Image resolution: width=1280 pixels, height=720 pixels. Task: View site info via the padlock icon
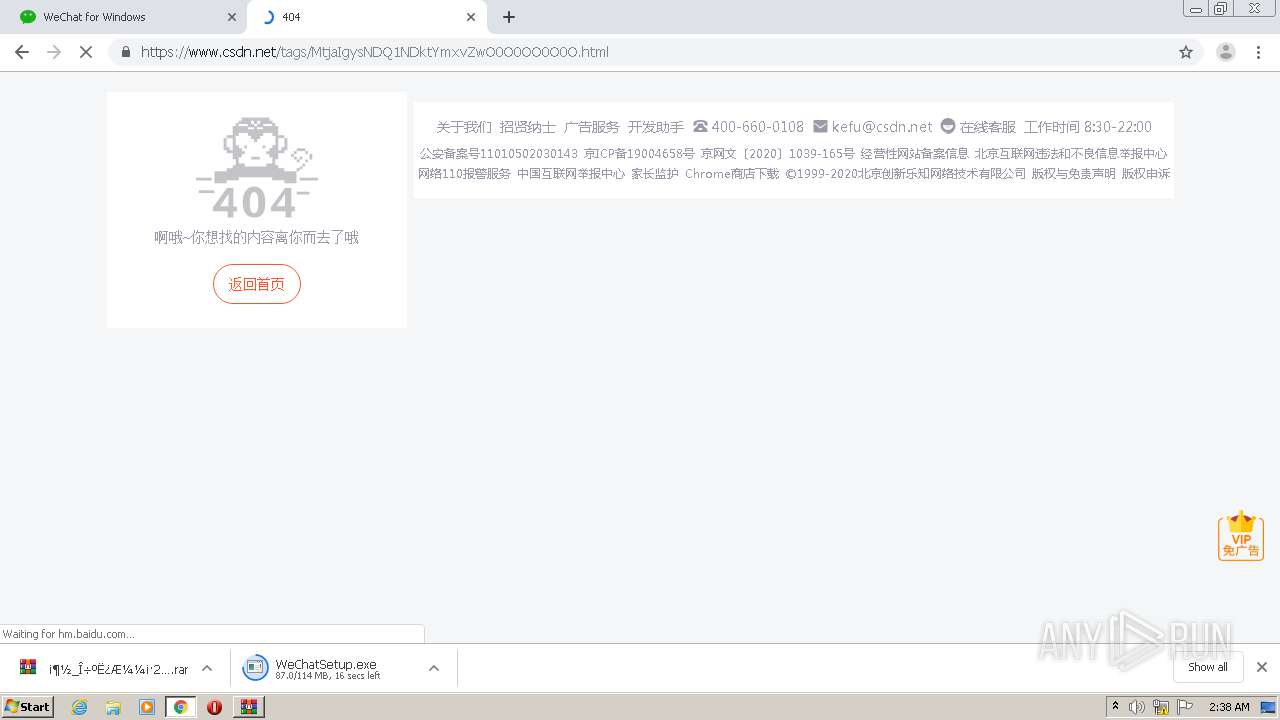click(x=126, y=52)
